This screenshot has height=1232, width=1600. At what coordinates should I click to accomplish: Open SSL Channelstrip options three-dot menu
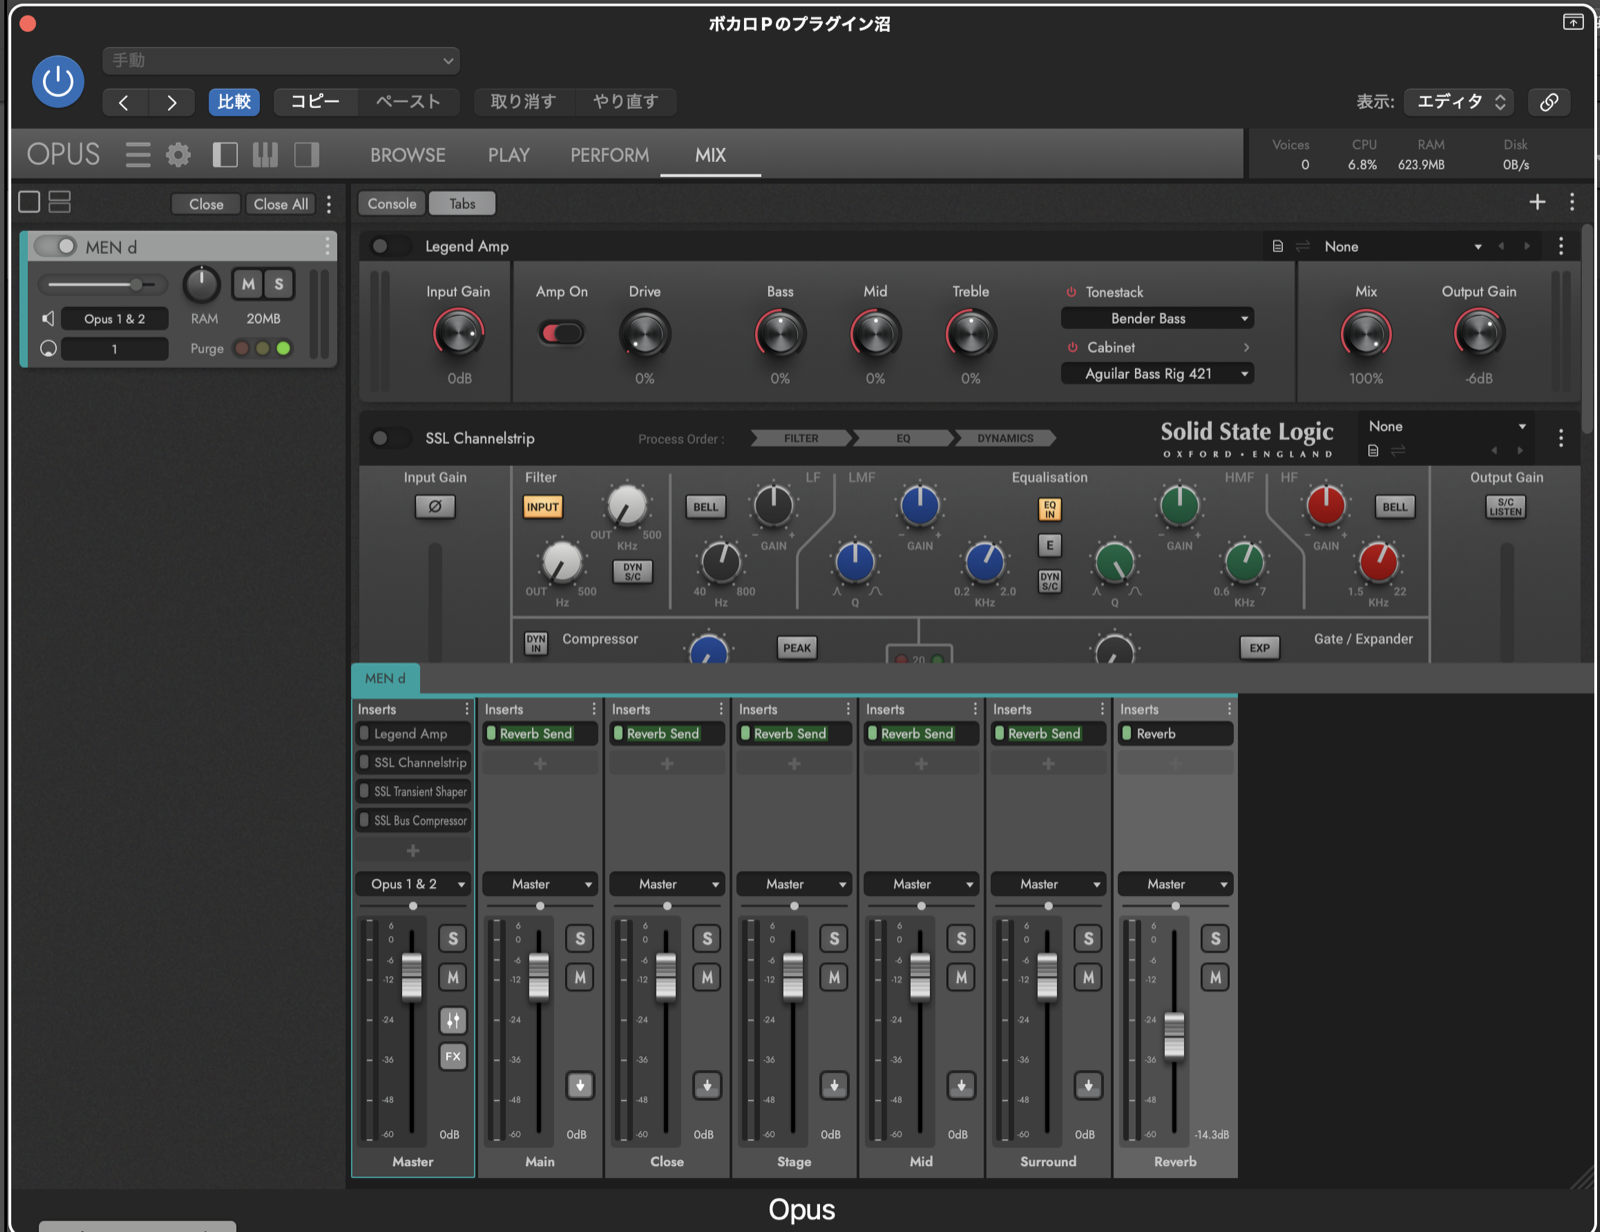coord(1561,438)
